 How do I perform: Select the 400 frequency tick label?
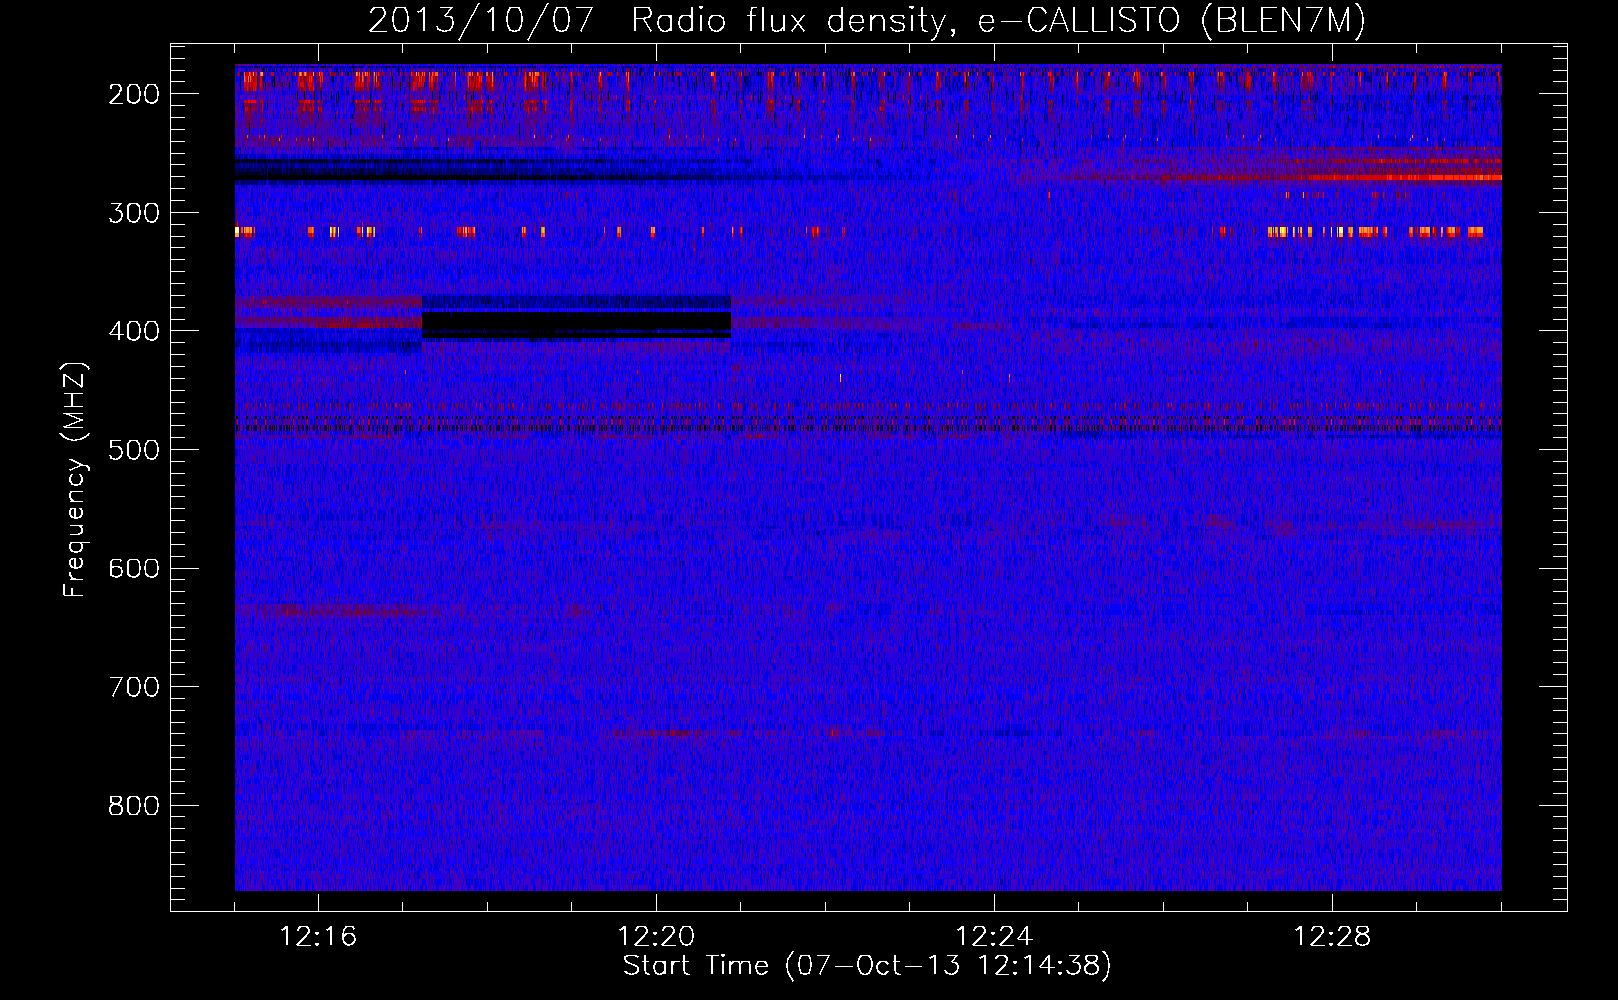[134, 331]
